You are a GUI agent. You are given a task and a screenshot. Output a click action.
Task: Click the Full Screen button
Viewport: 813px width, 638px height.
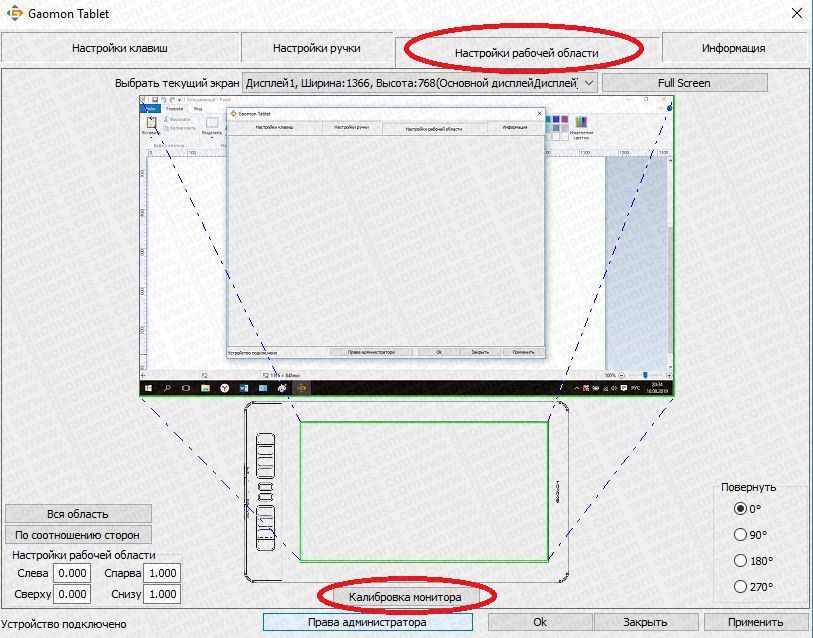[x=684, y=83]
